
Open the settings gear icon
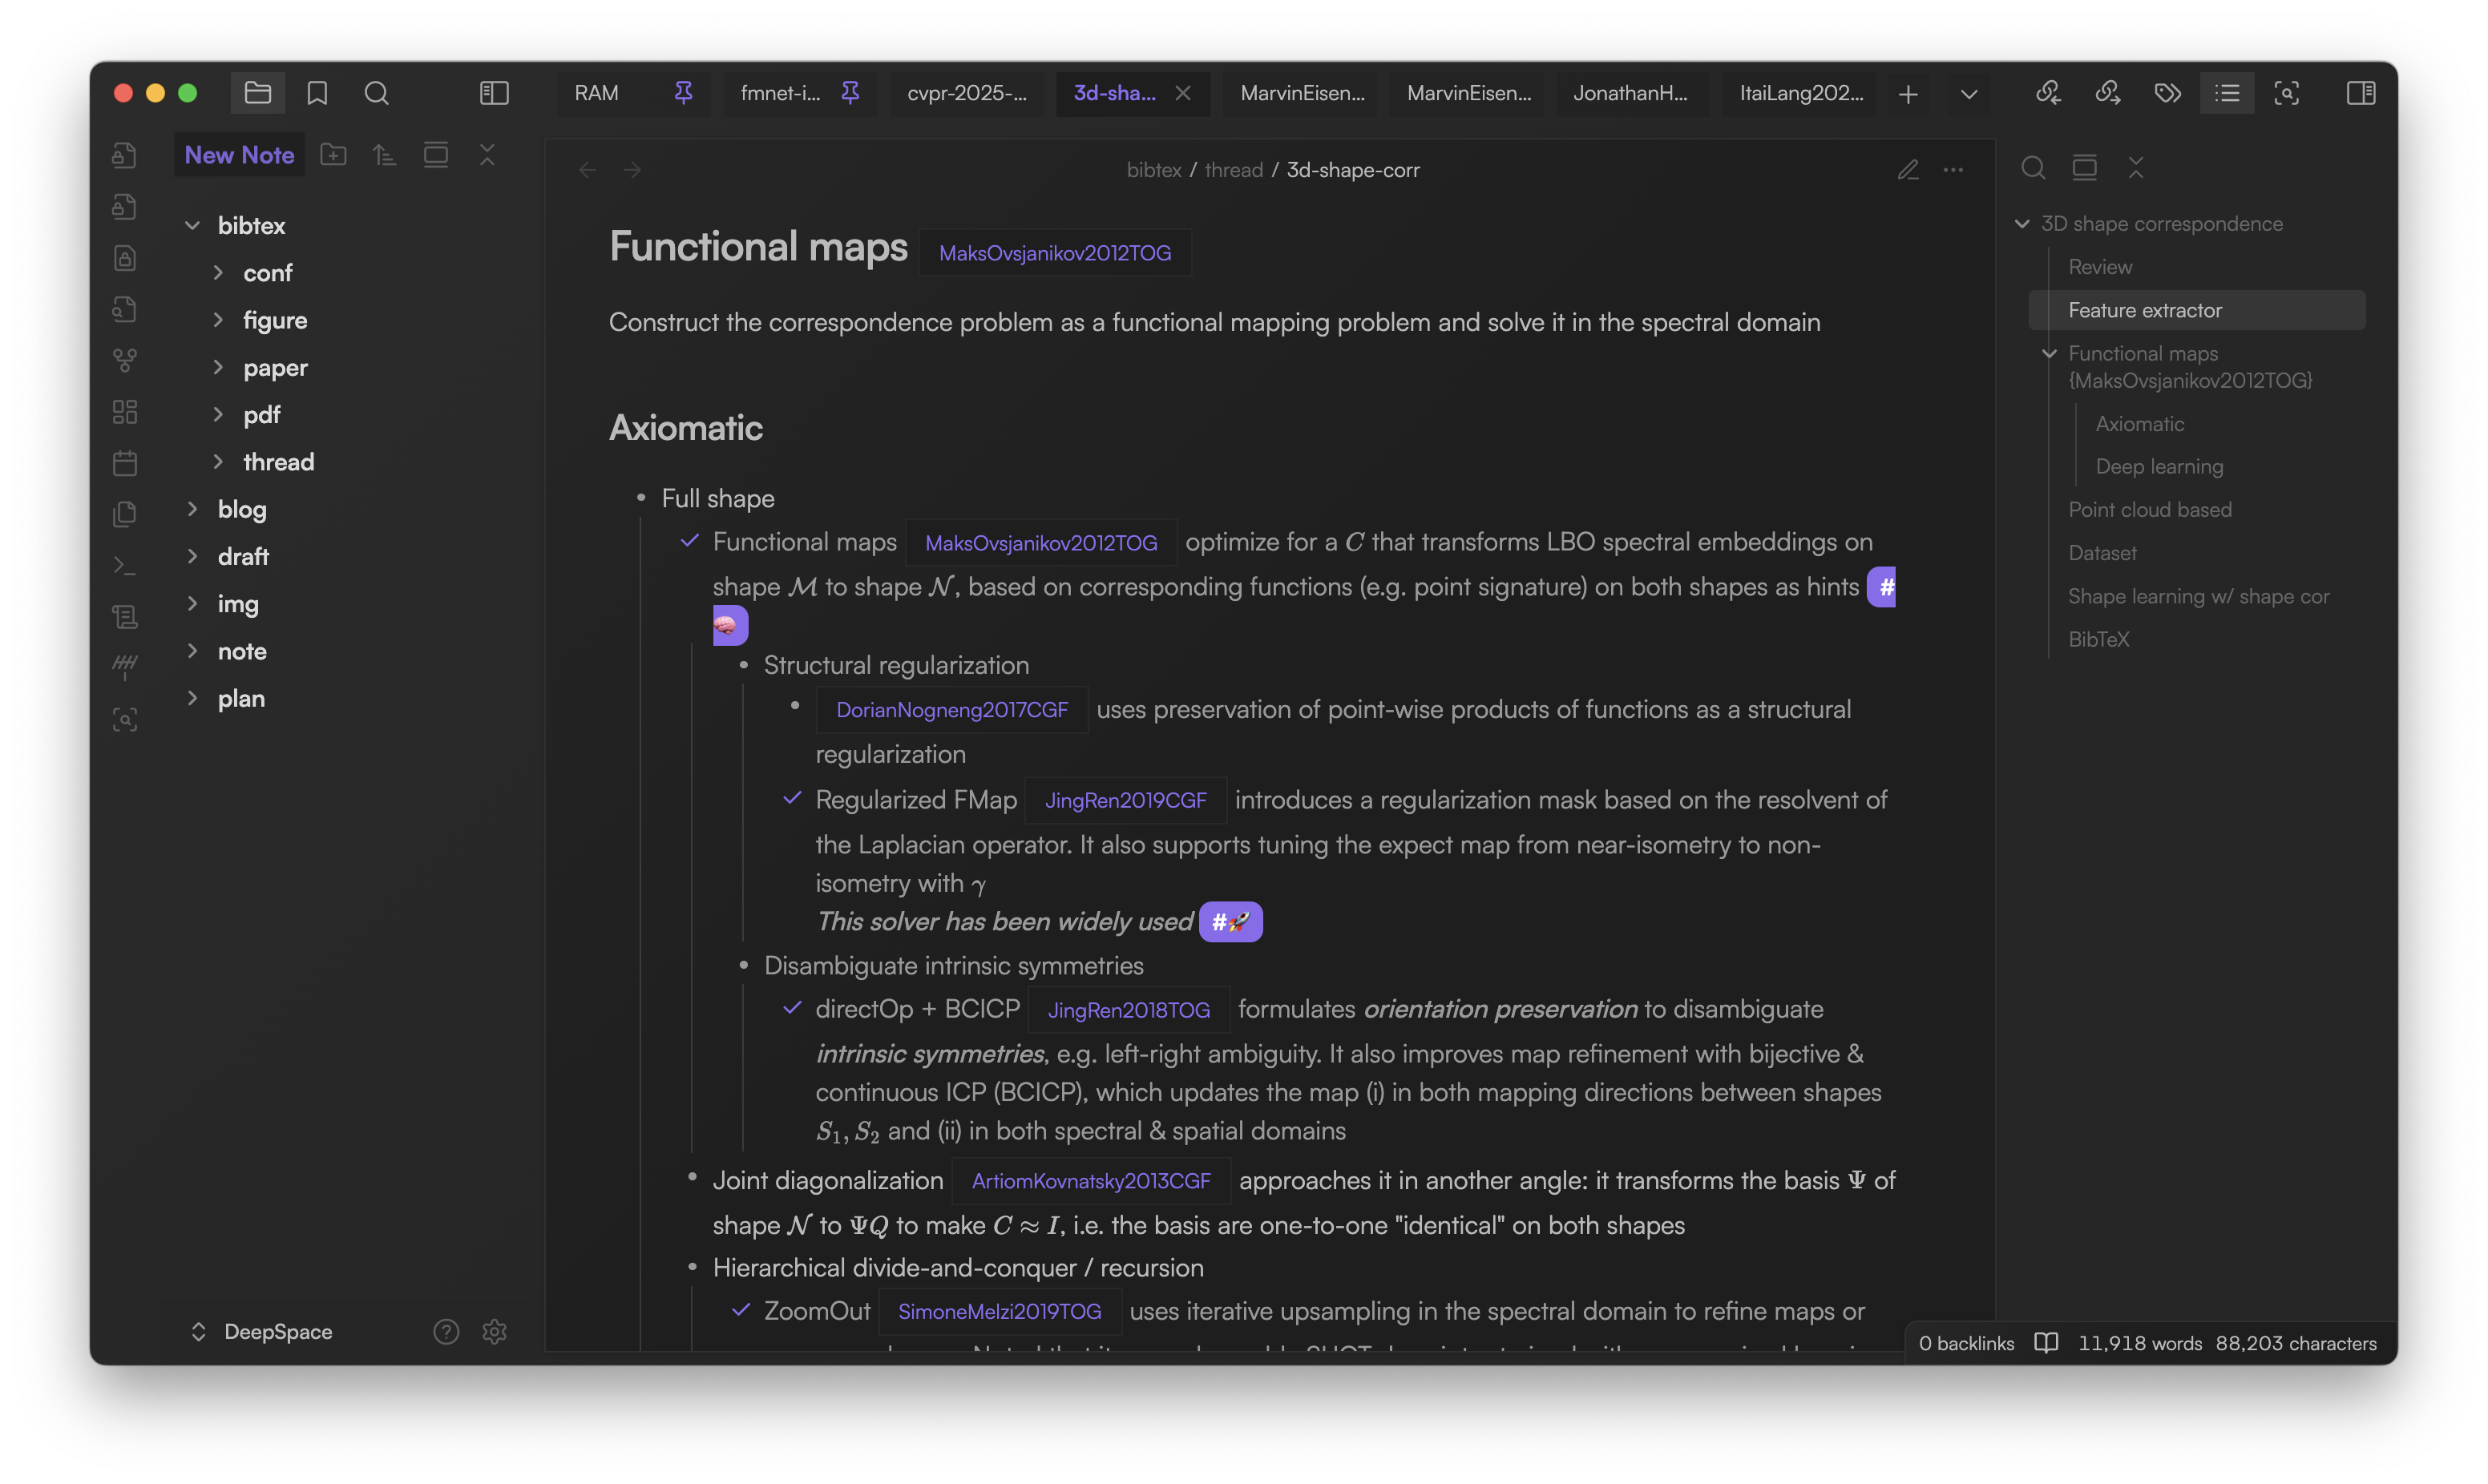pyautogui.click(x=494, y=1331)
